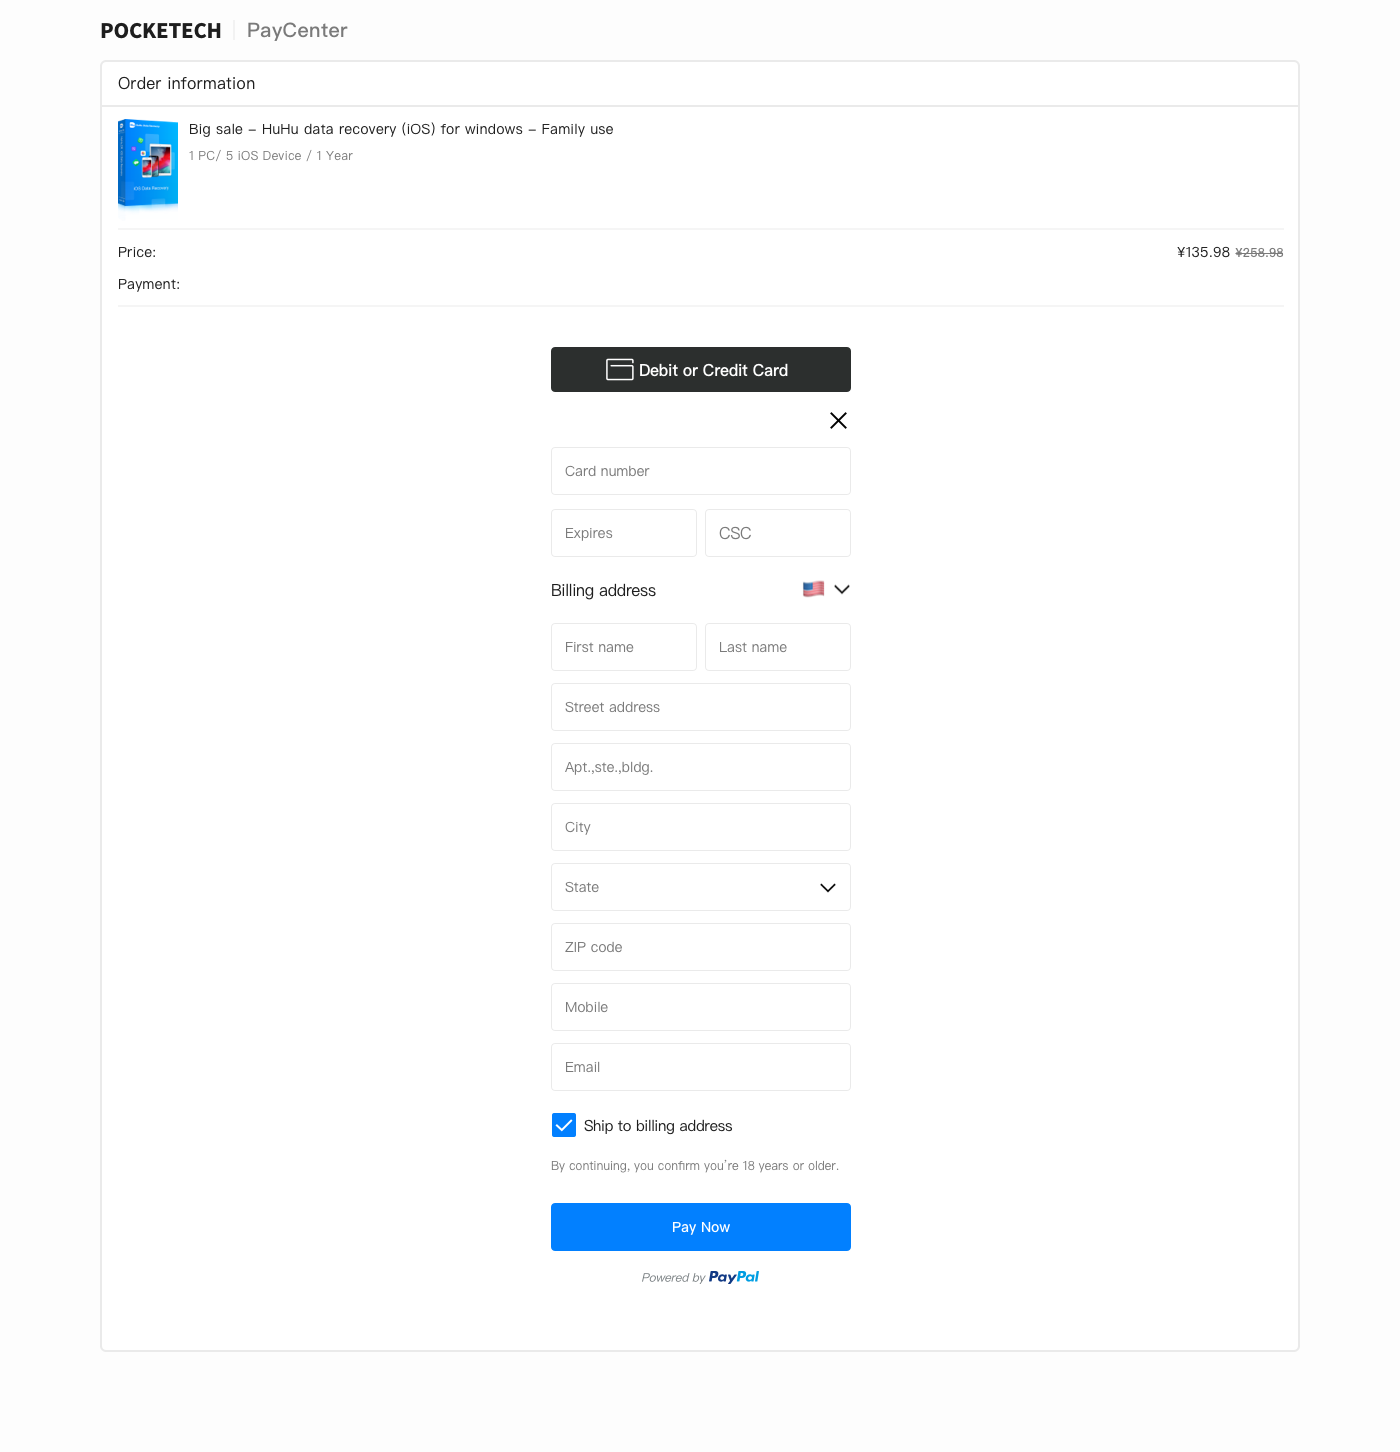The height and width of the screenshot is (1452, 1400).
Task: Open the State dropdown
Action: point(700,887)
